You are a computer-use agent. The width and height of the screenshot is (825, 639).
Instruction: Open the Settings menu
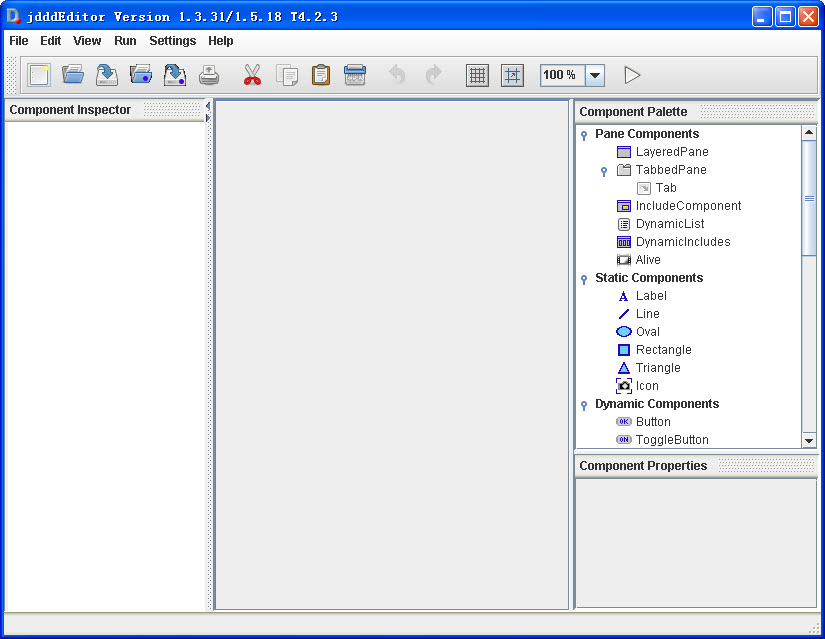click(x=172, y=41)
